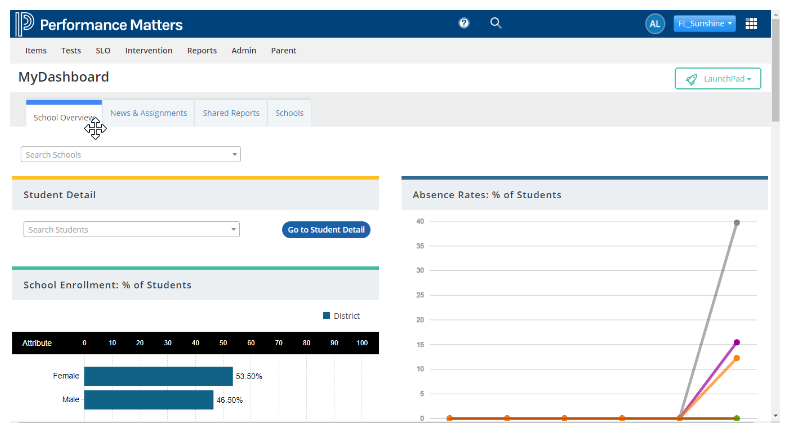Click the Performance Matters logo icon
The height and width of the screenshot is (437, 796).
point(26,23)
